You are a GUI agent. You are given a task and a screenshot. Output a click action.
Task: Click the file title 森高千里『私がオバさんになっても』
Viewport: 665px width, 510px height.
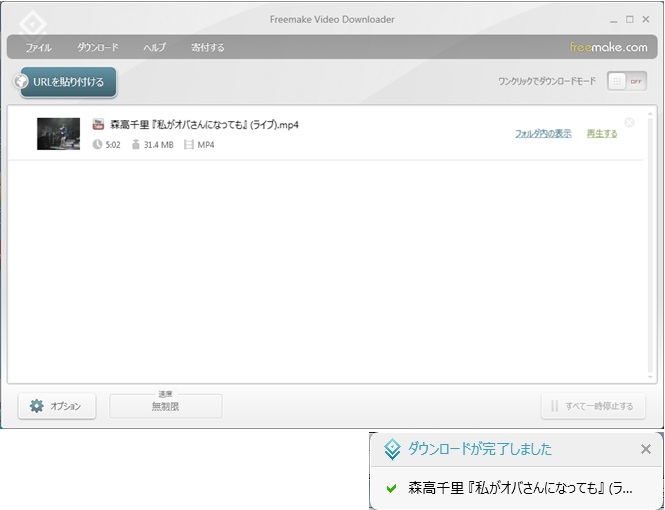click(x=204, y=125)
